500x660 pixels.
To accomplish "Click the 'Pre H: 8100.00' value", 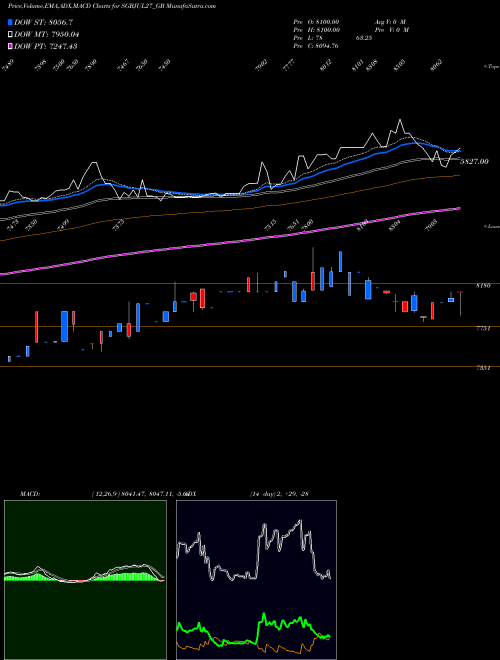I will click(317, 30).
